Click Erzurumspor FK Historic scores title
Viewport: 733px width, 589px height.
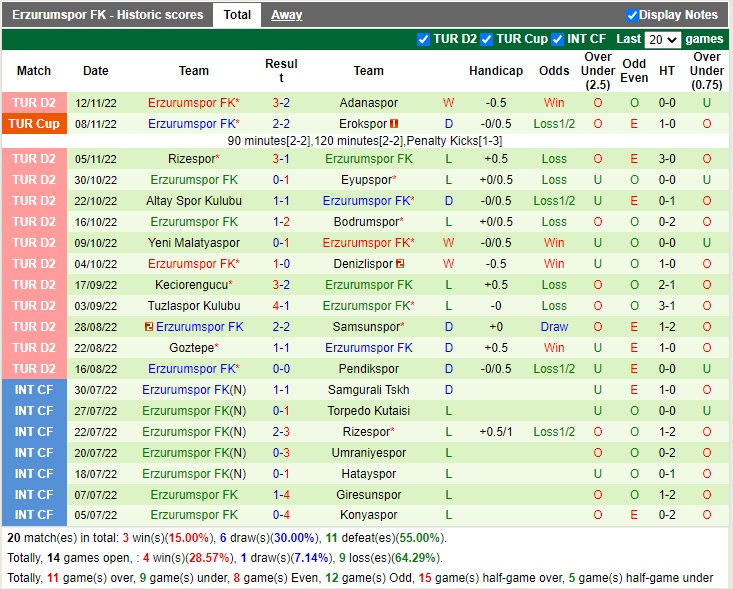tap(108, 15)
